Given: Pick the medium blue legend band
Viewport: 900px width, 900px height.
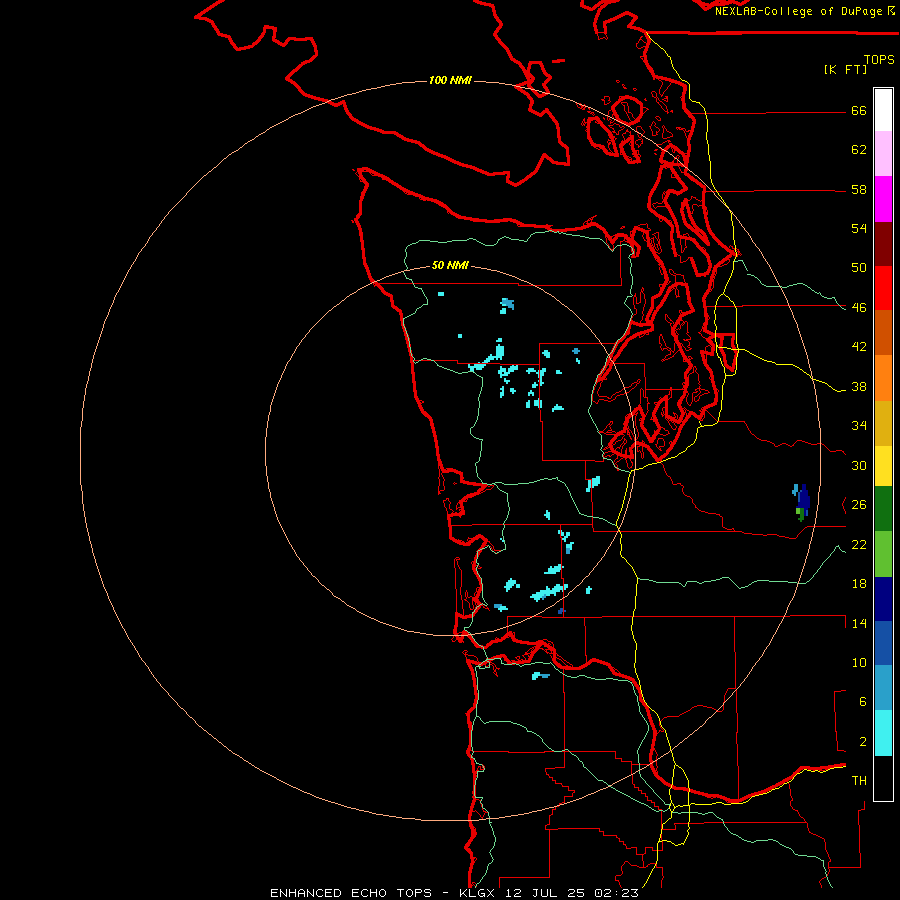Looking at the screenshot, I should 883,643.
